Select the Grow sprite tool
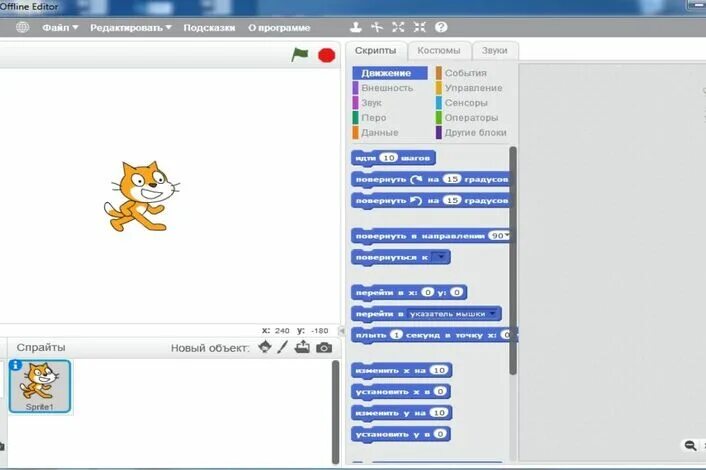This screenshot has height=470, width=706. [398, 27]
